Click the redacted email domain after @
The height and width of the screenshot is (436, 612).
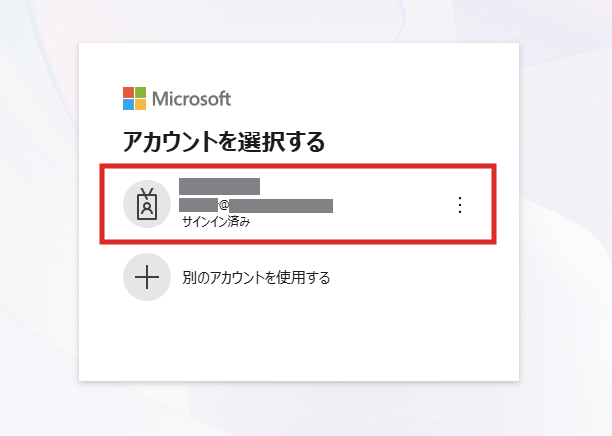pyautogui.click(x=281, y=205)
